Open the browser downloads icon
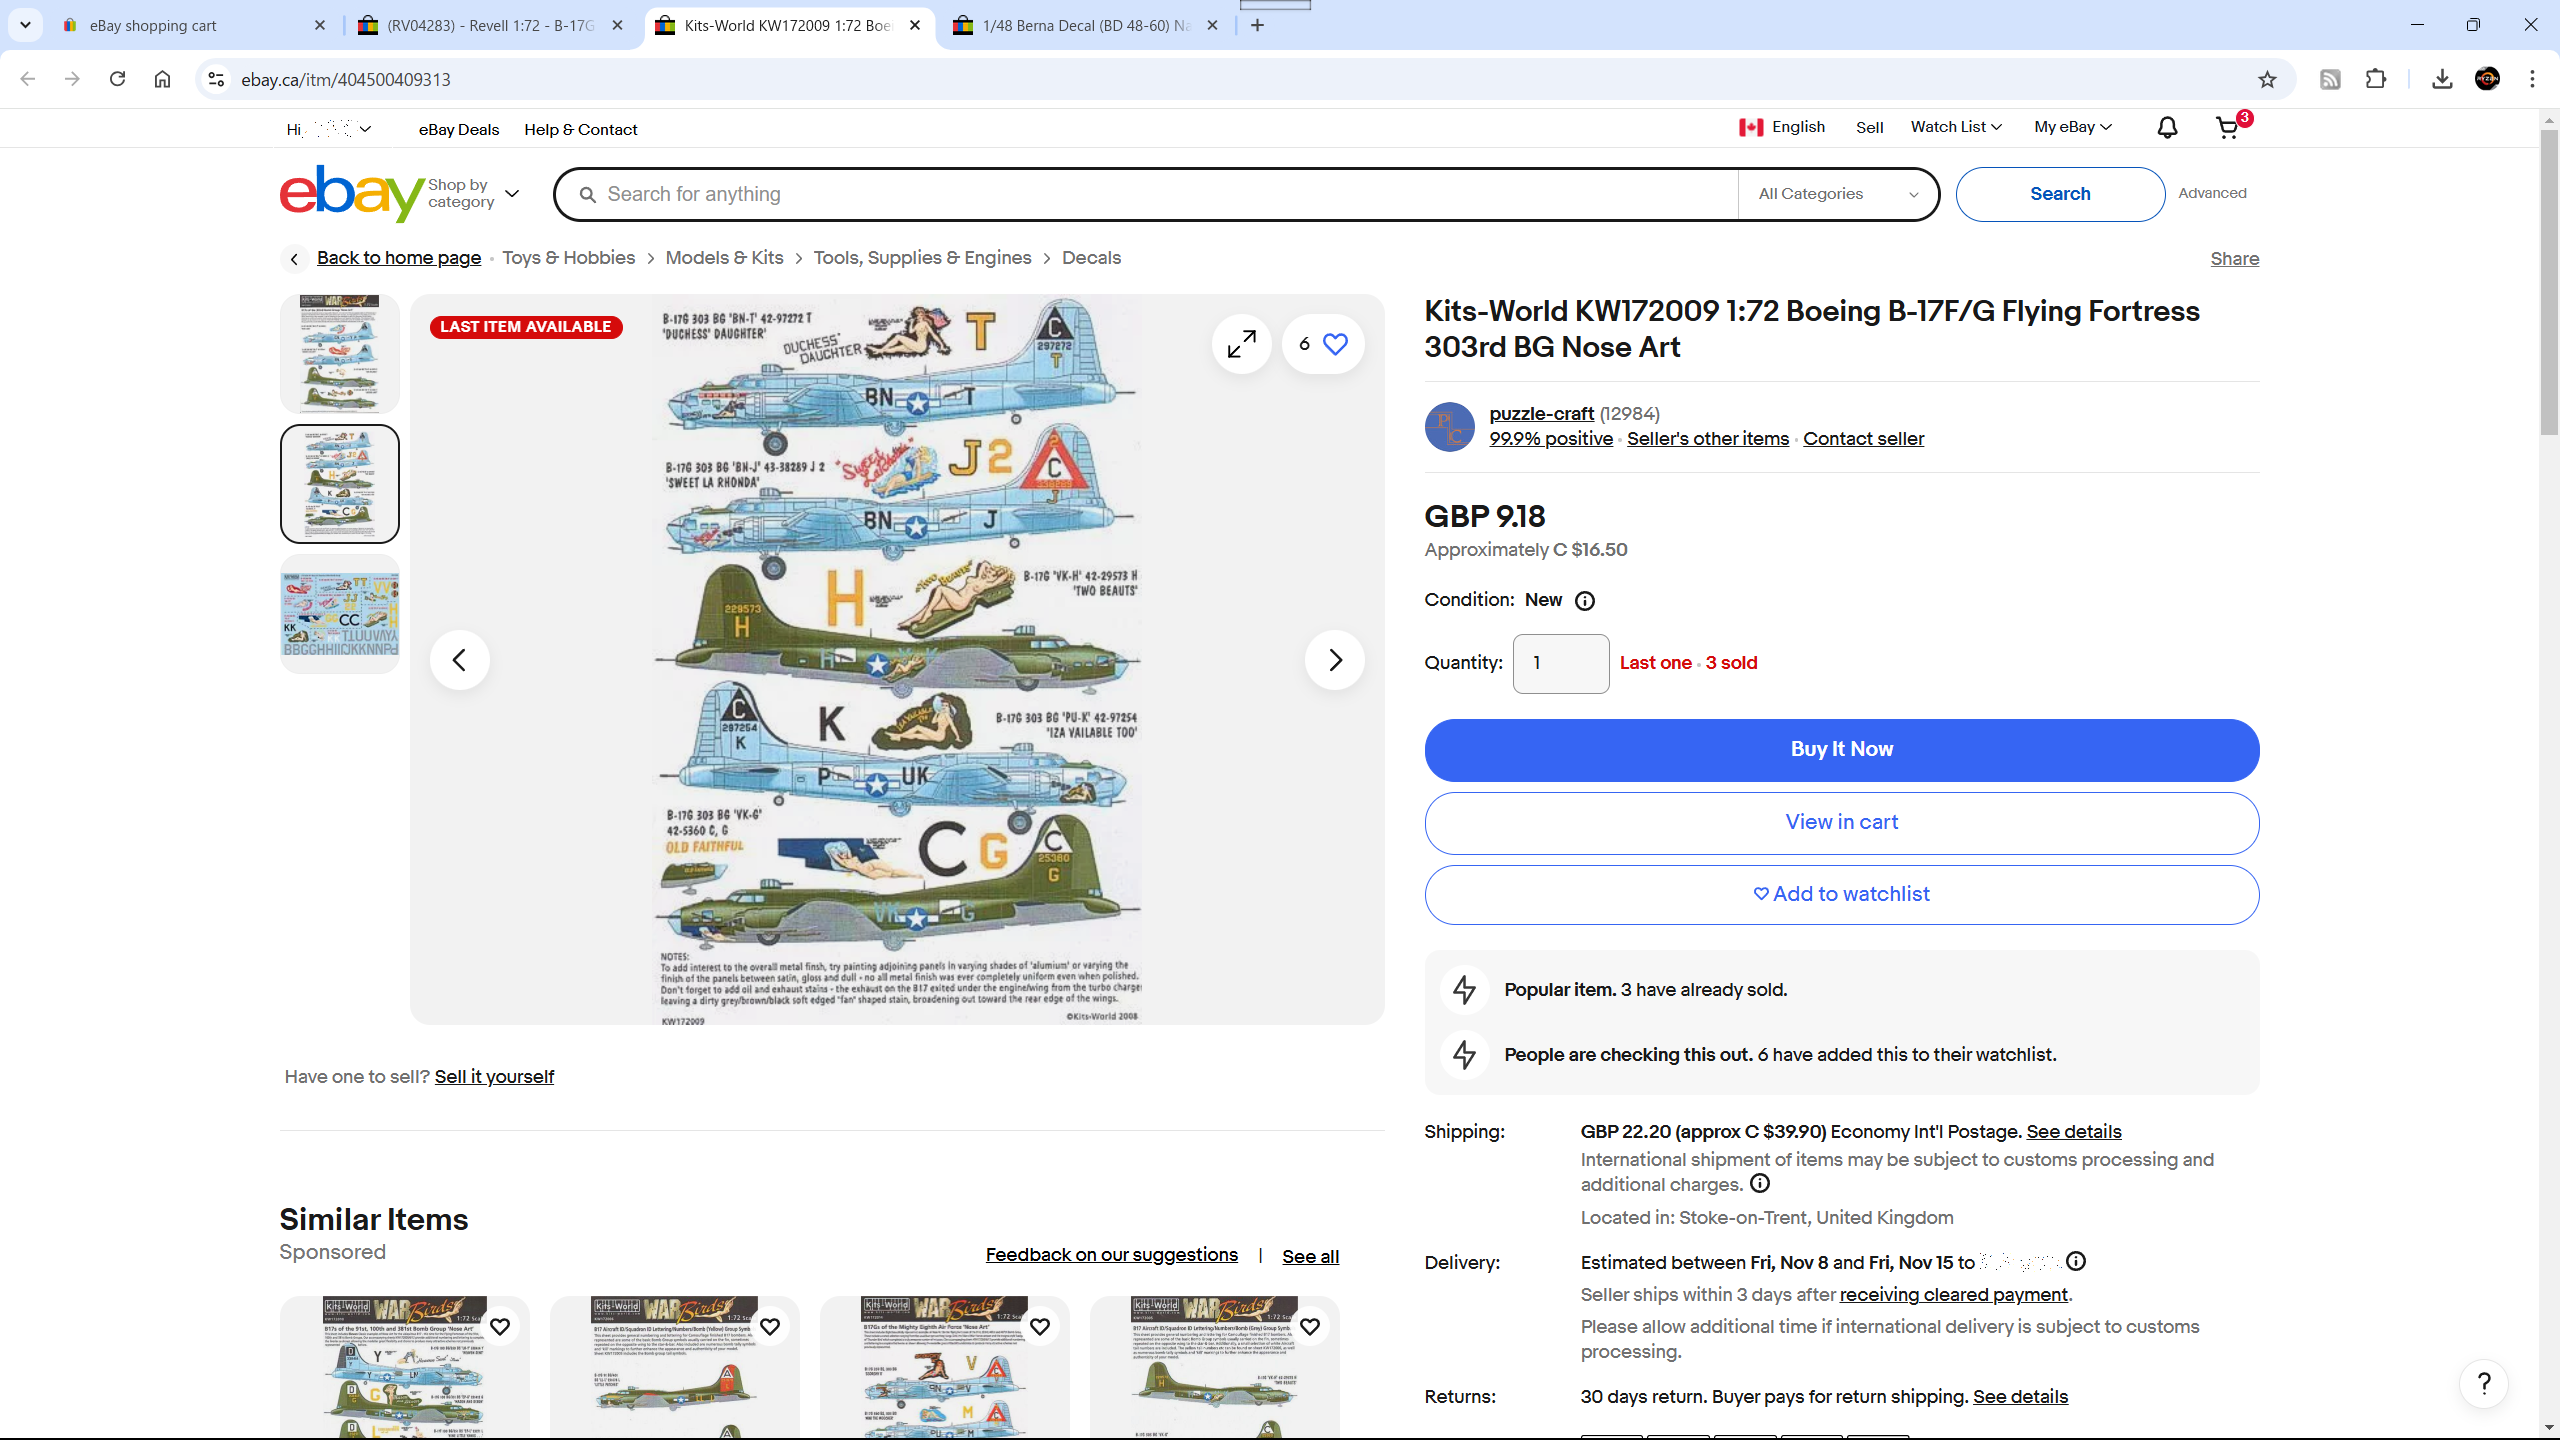The height and width of the screenshot is (1440, 2560). tap(2441, 80)
